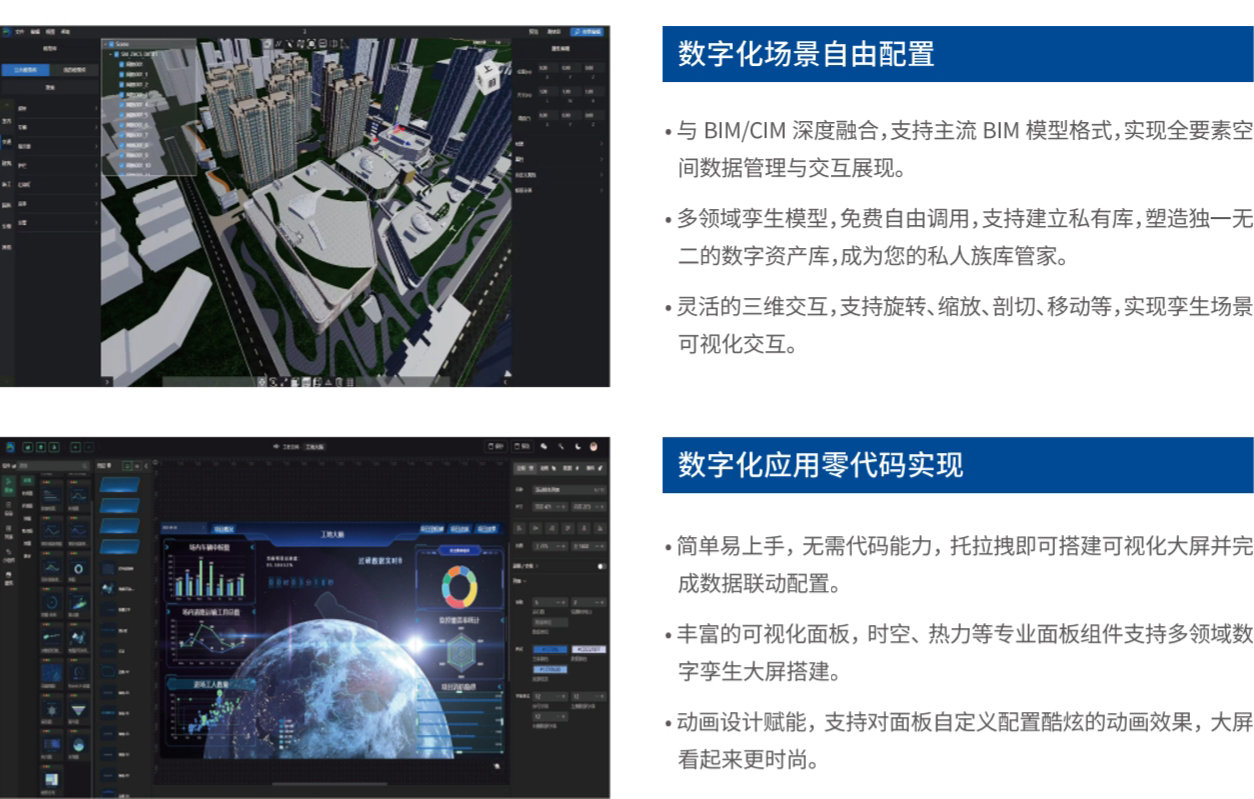Open the 文件 menu in the 3D scene editor
1254x799 pixels.
point(20,32)
